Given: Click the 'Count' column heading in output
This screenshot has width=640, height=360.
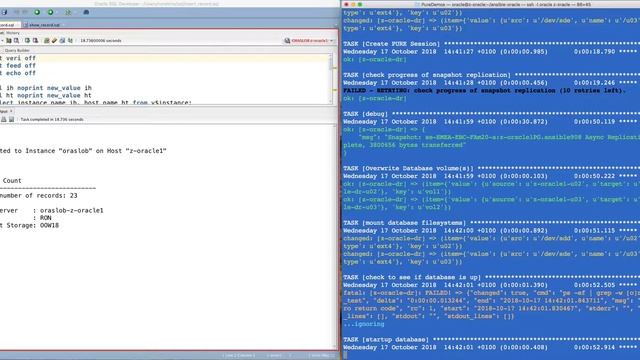Looking at the screenshot, I should point(12,180).
